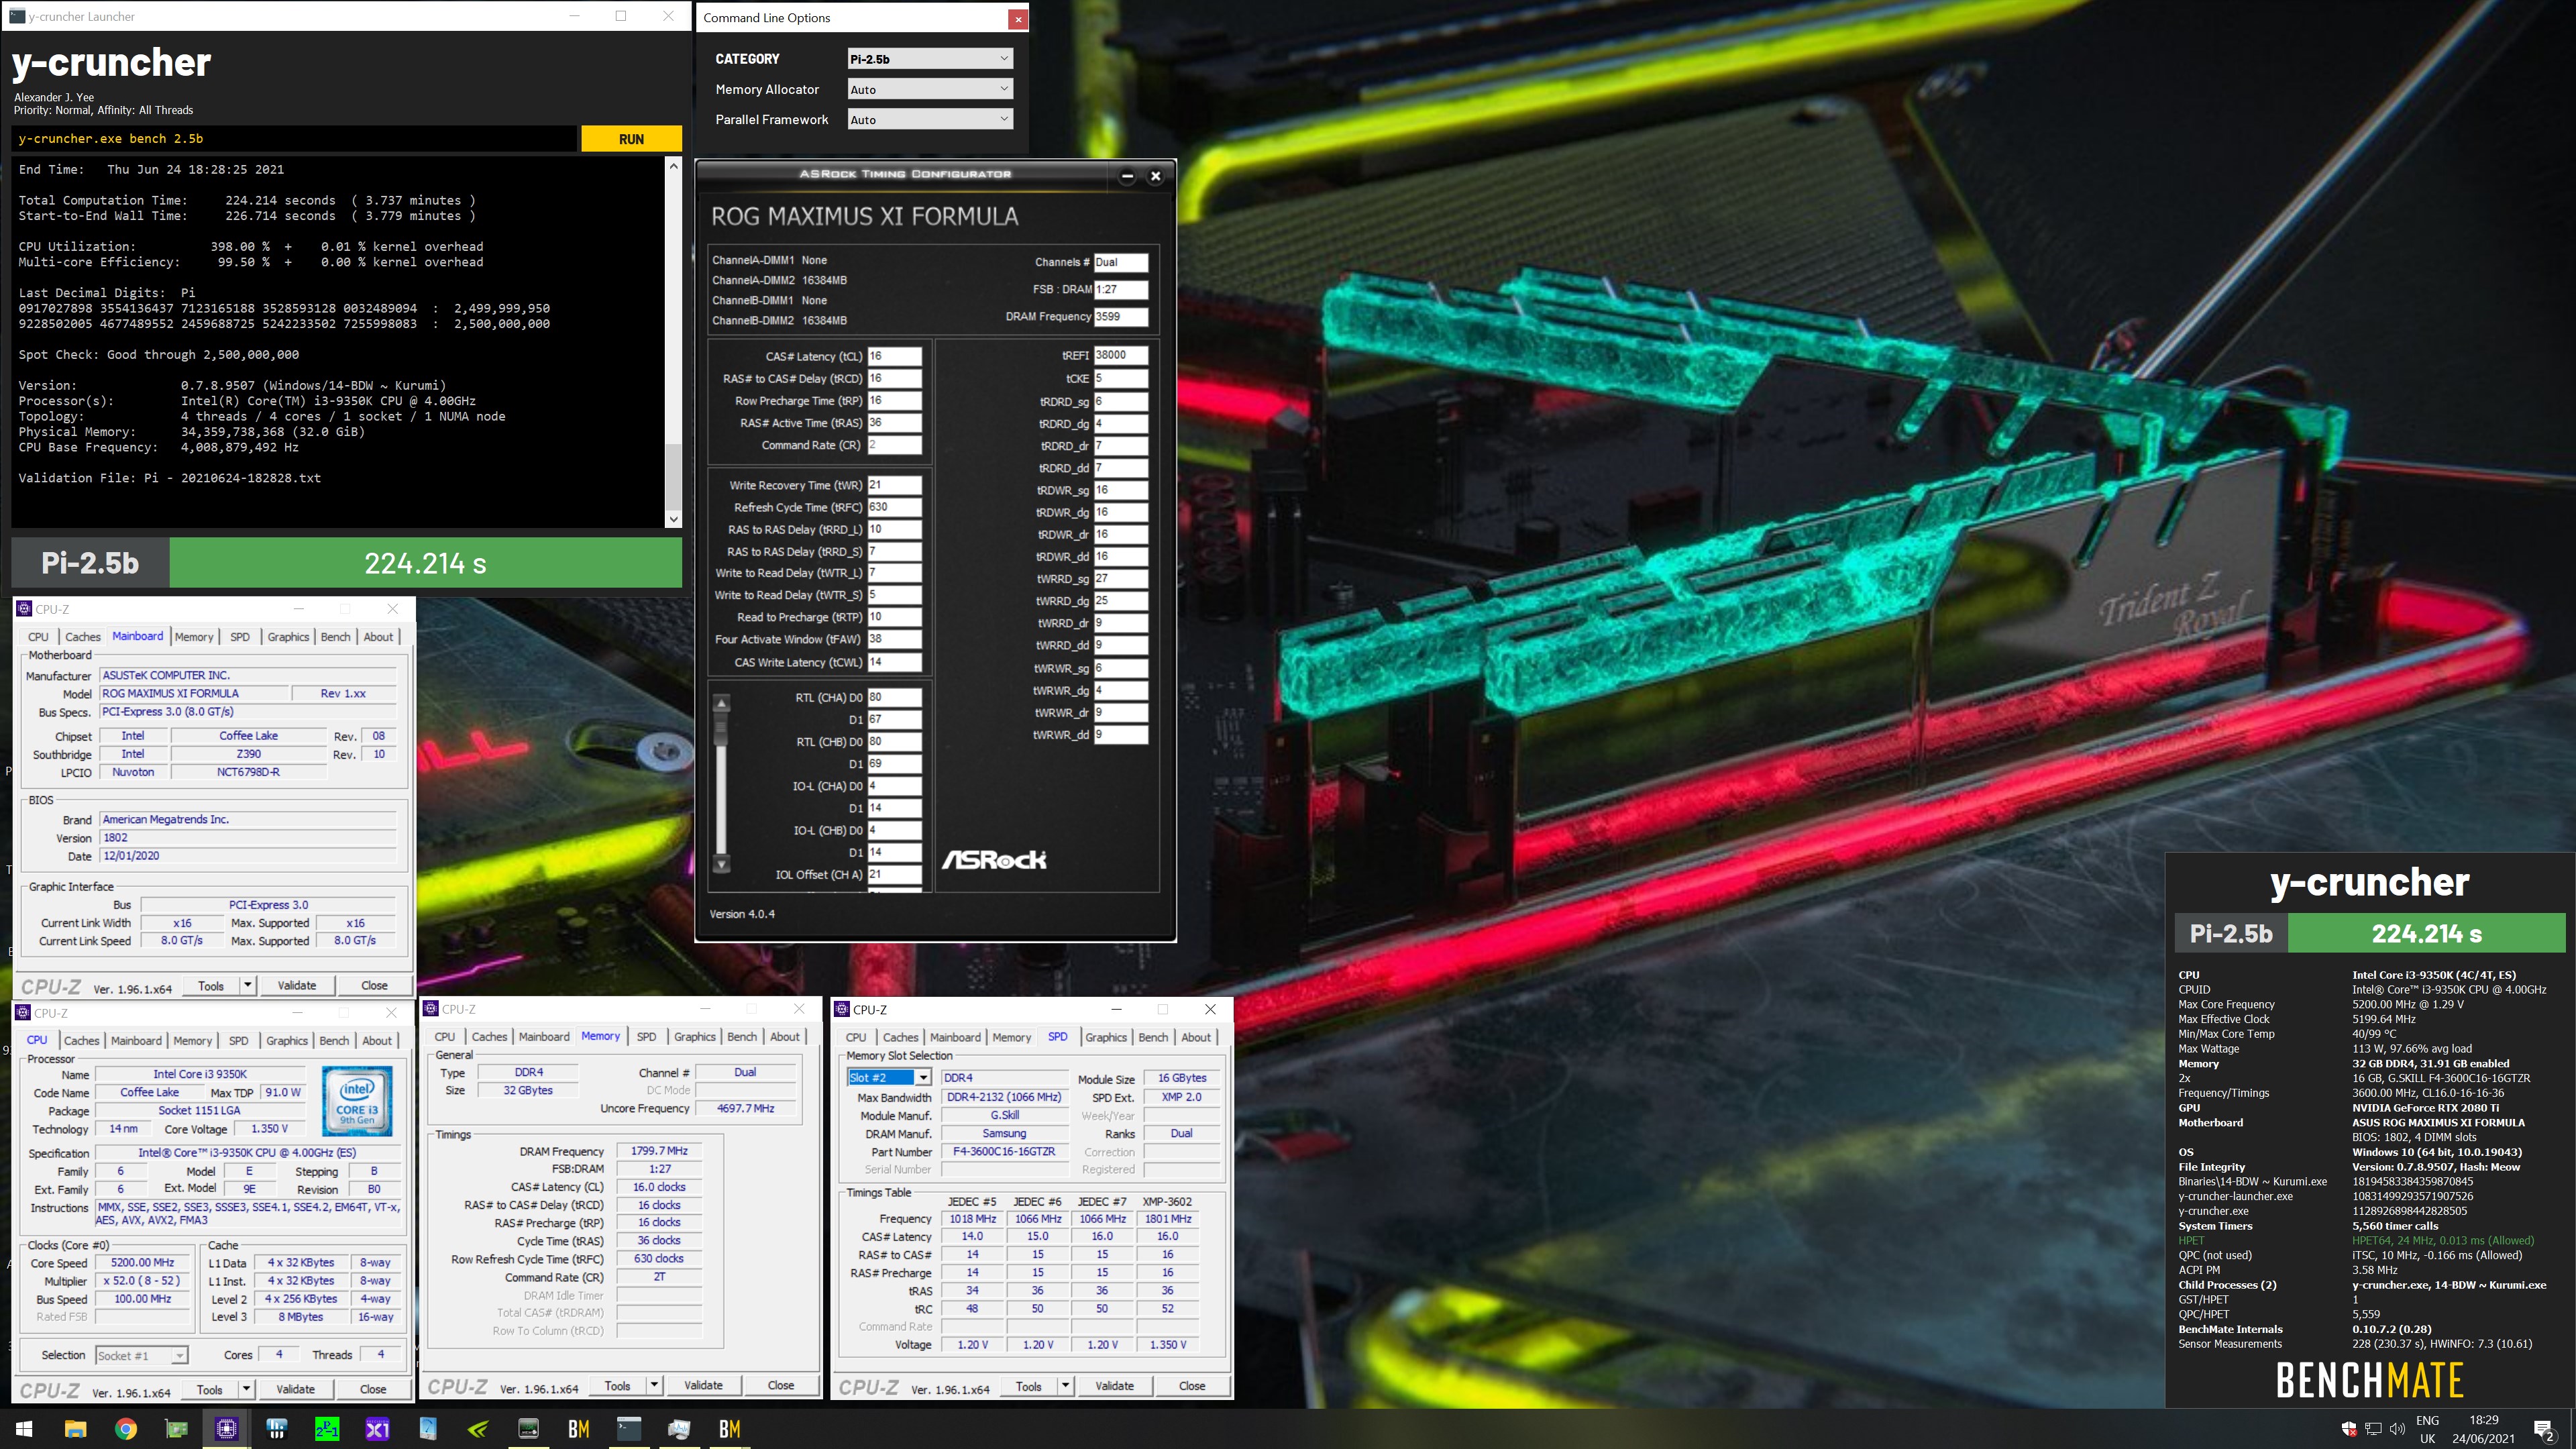Click the green 224.214 s result bar in launcher

pyautogui.click(x=425, y=563)
